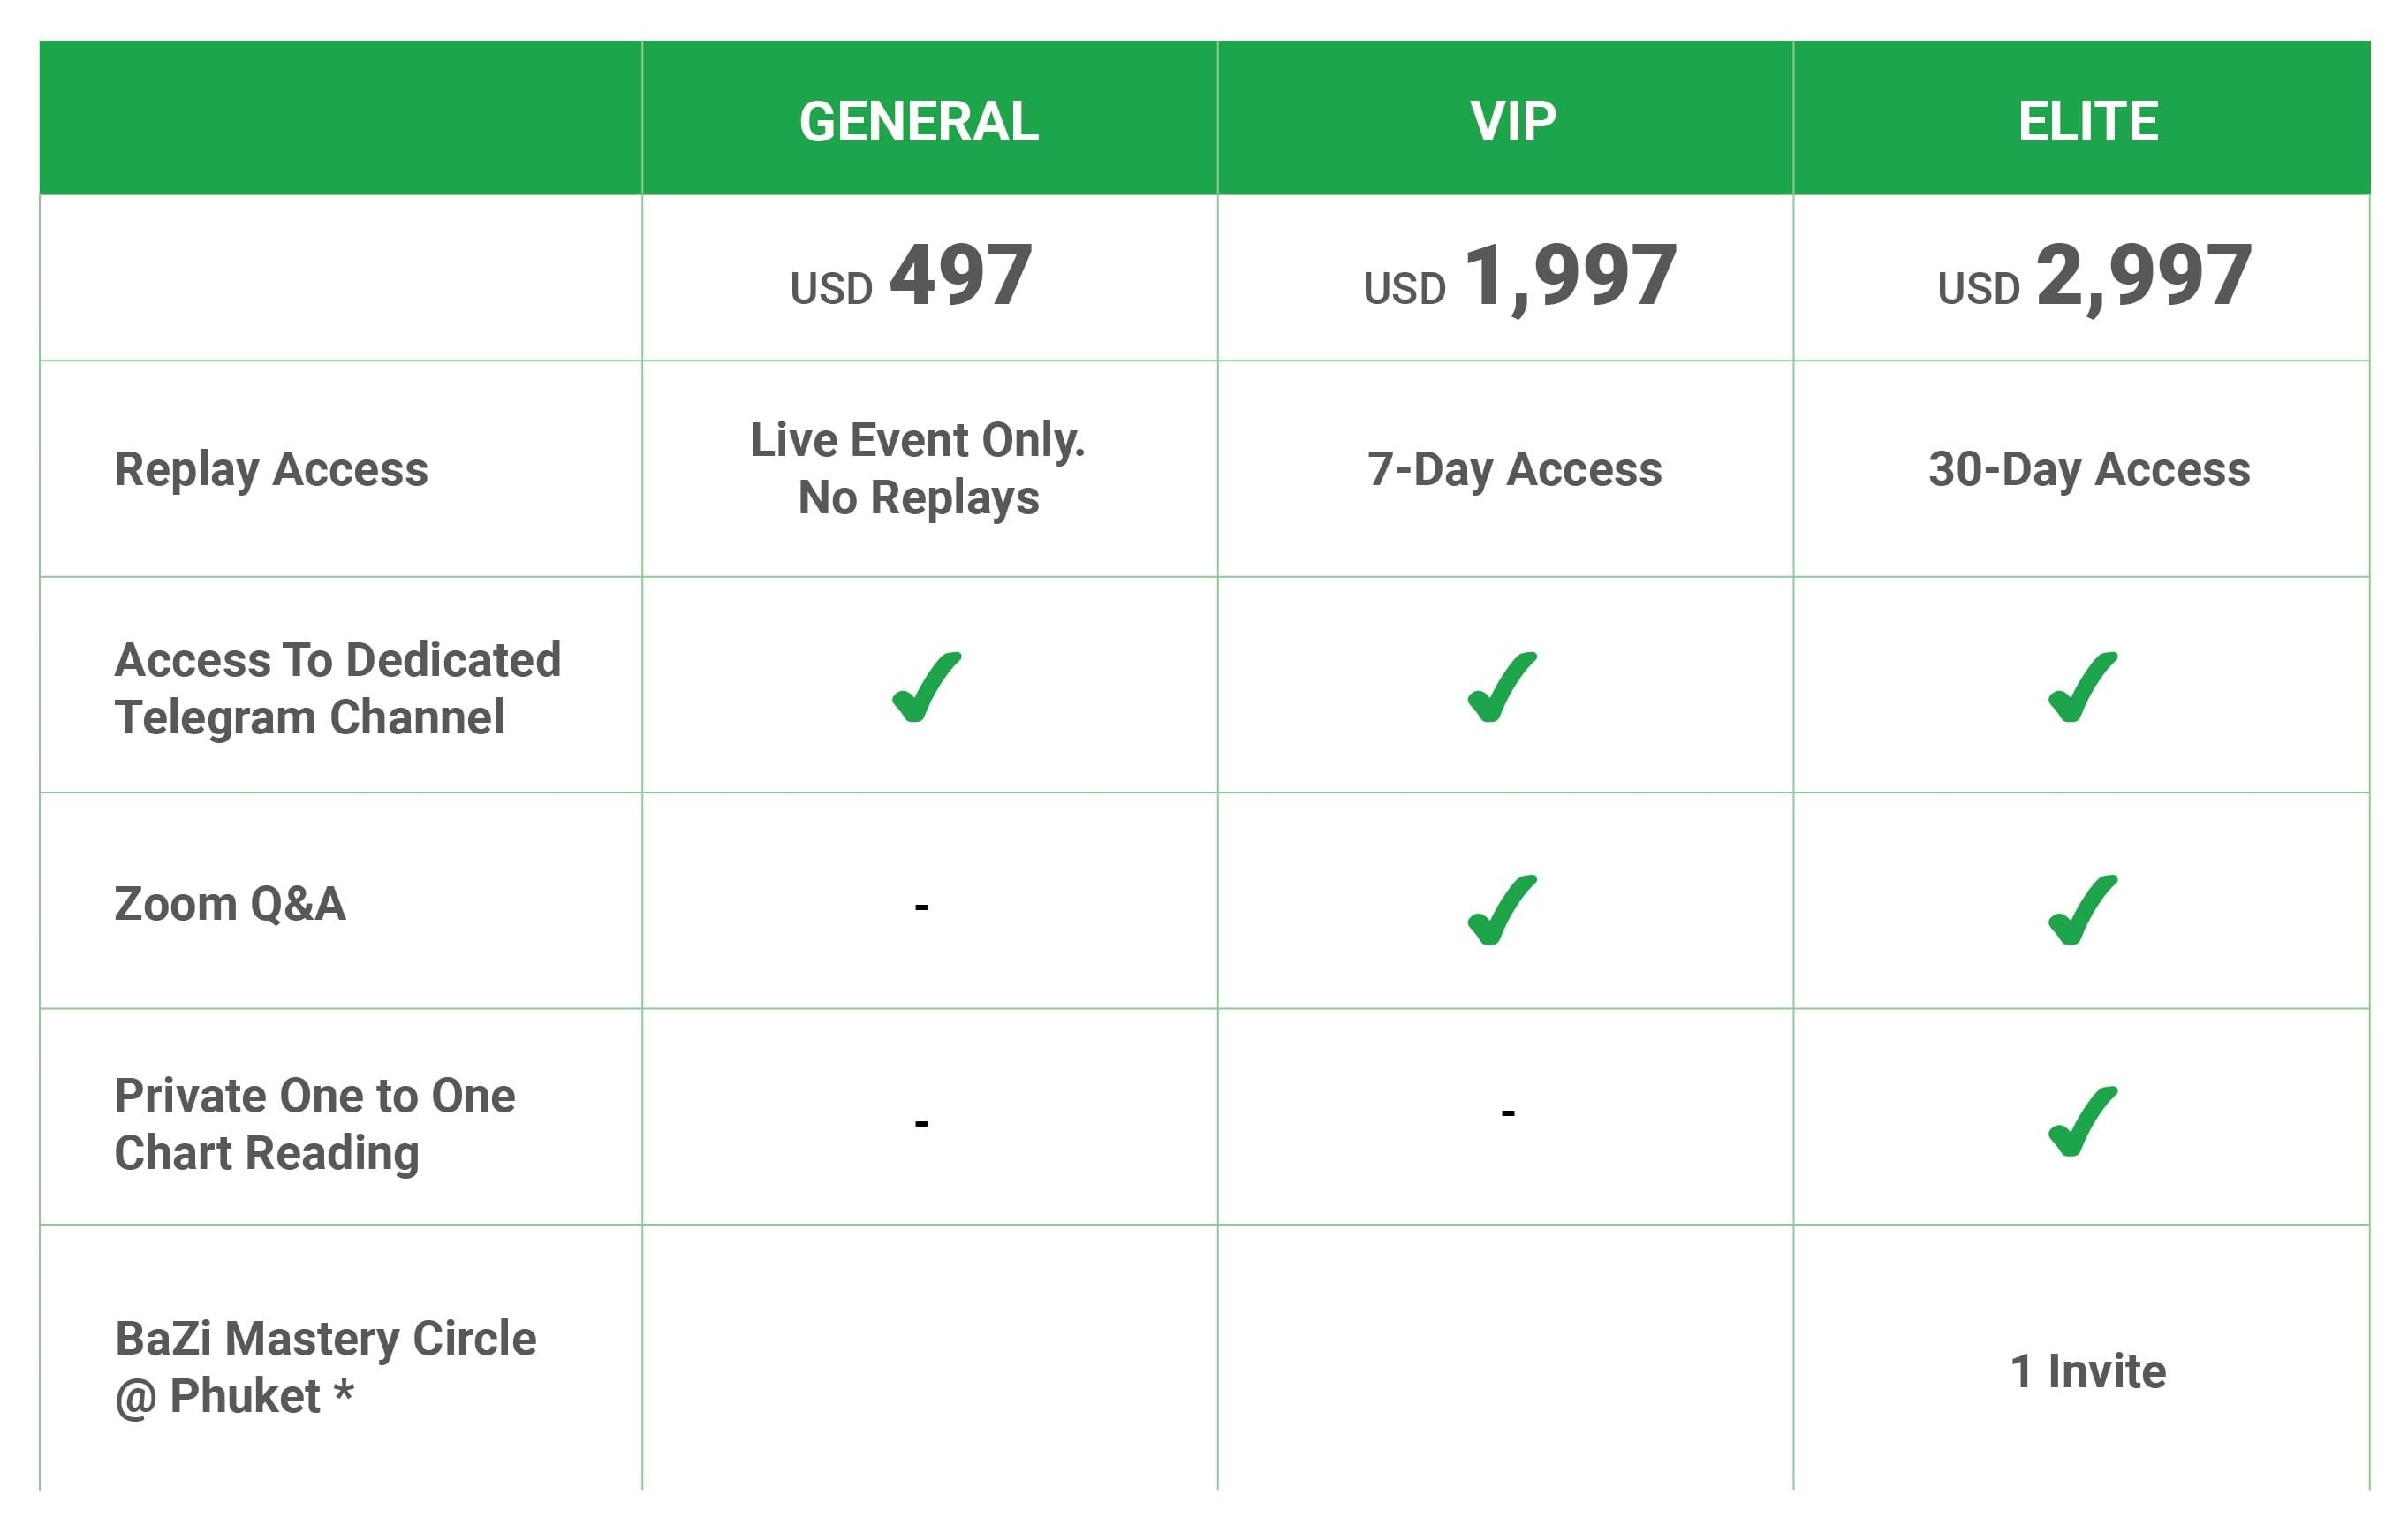Click the 30-Day Access text

(2089, 469)
